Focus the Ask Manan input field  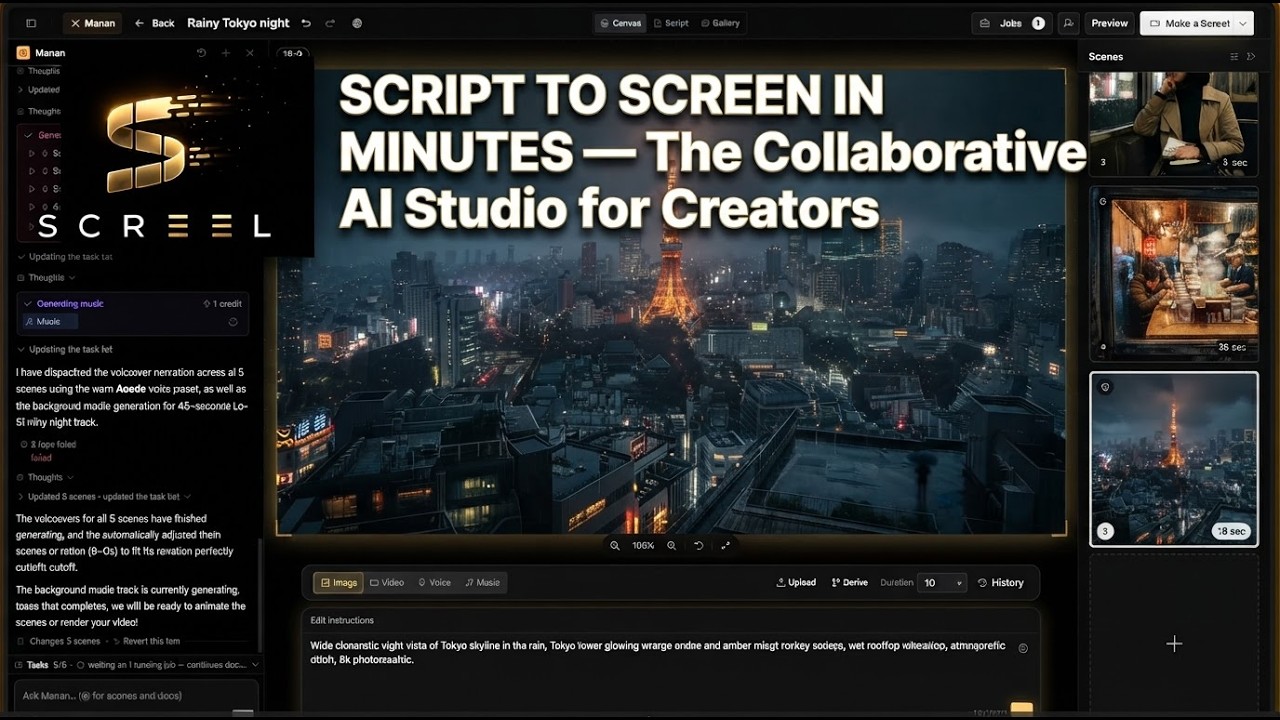137,696
